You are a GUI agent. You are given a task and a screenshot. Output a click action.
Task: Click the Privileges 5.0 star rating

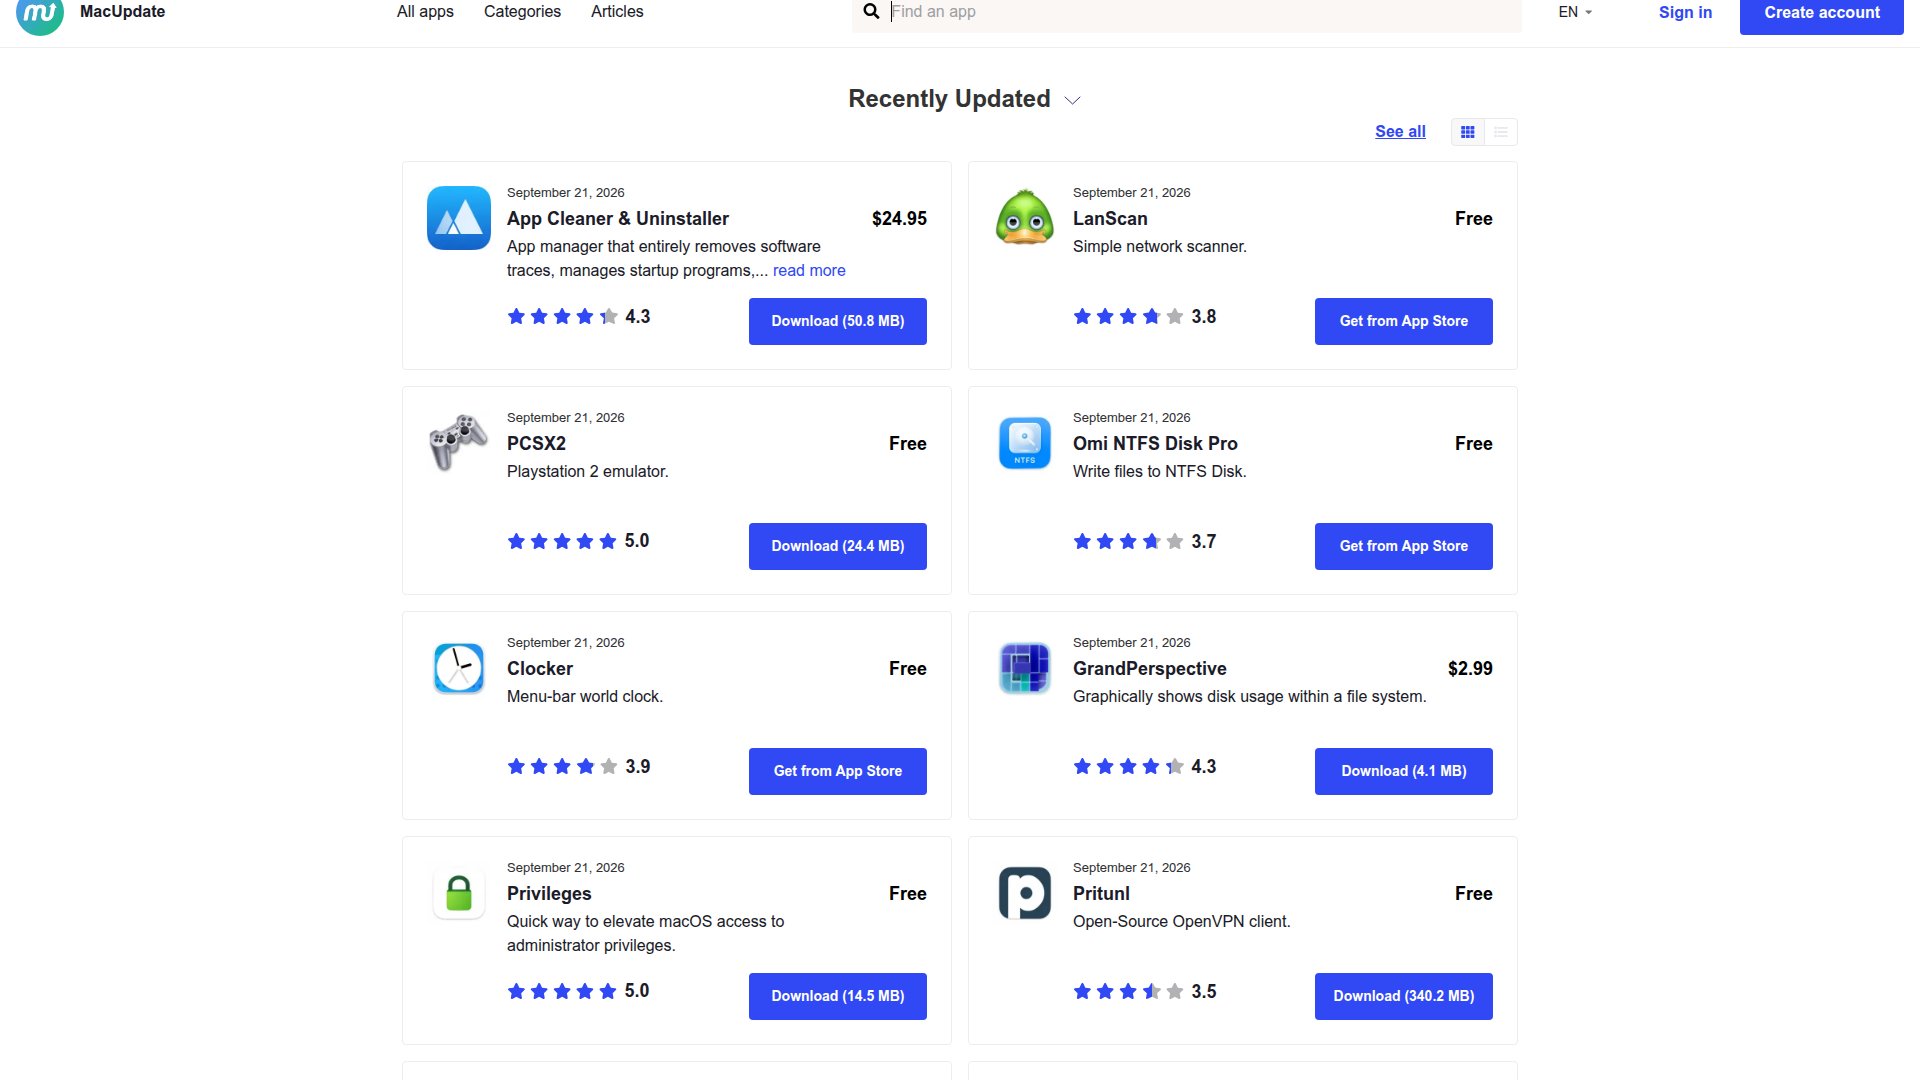(578, 991)
